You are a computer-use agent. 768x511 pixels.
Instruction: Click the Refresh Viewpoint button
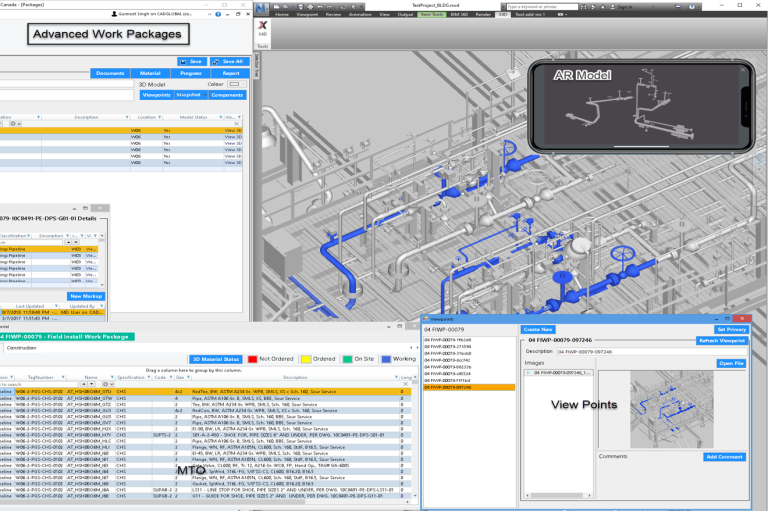click(722, 341)
